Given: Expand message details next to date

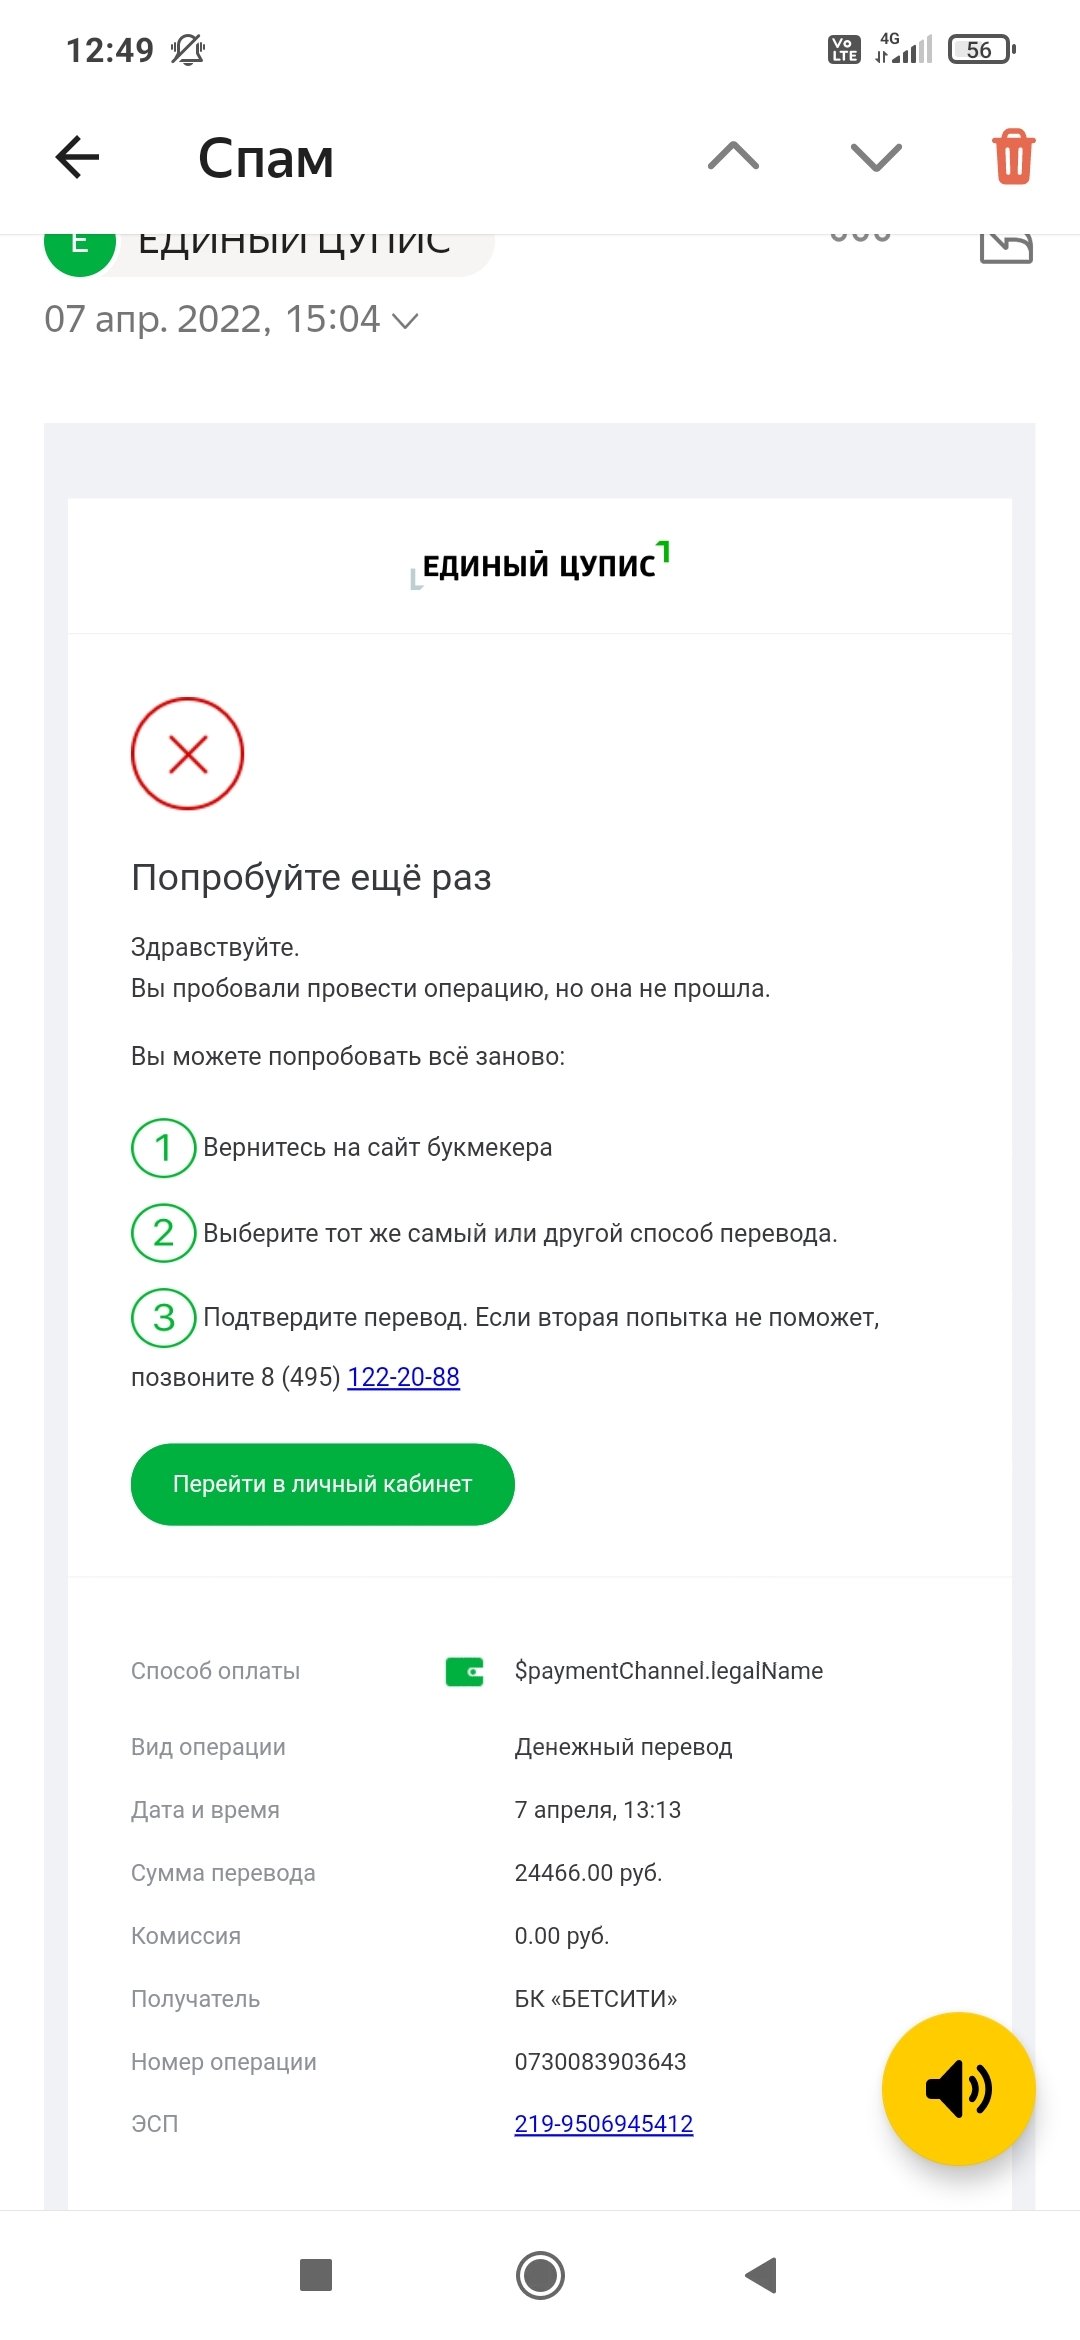Looking at the screenshot, I should click(405, 321).
